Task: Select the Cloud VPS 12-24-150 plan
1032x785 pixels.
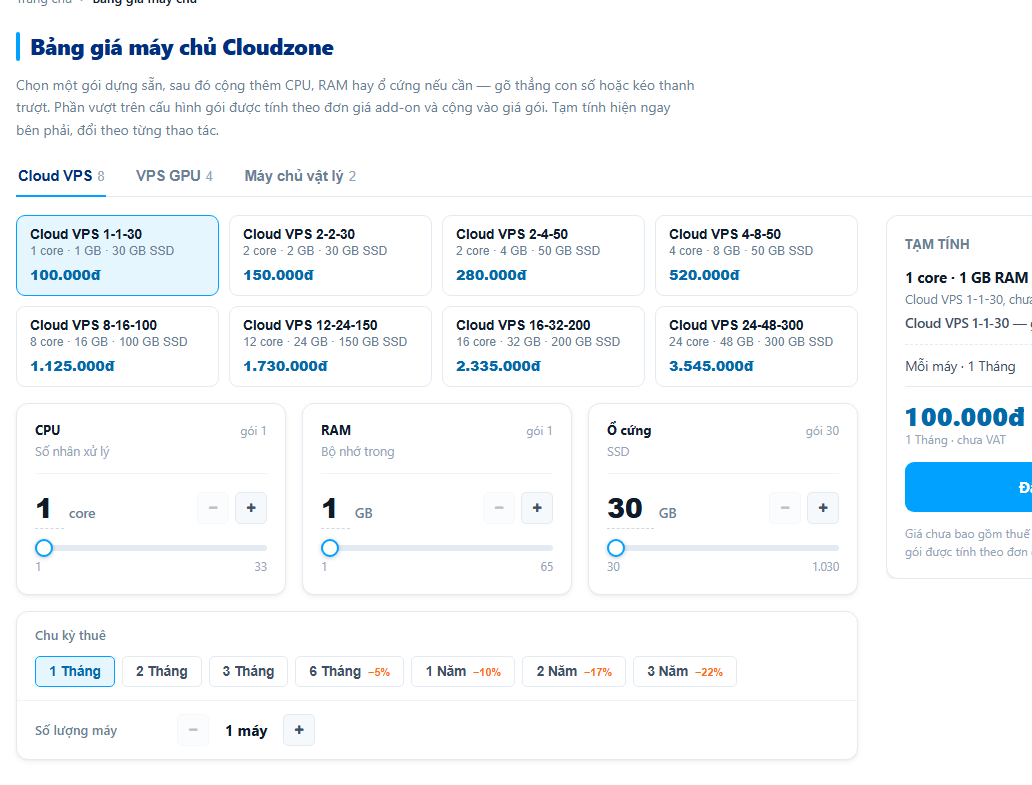Action: coord(330,346)
